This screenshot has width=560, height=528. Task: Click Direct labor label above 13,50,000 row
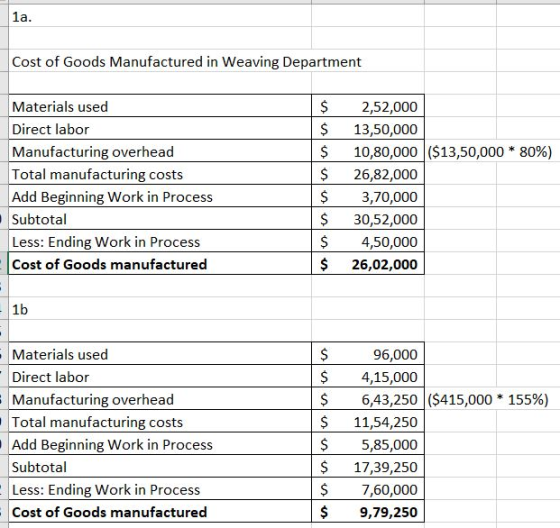click(50, 129)
